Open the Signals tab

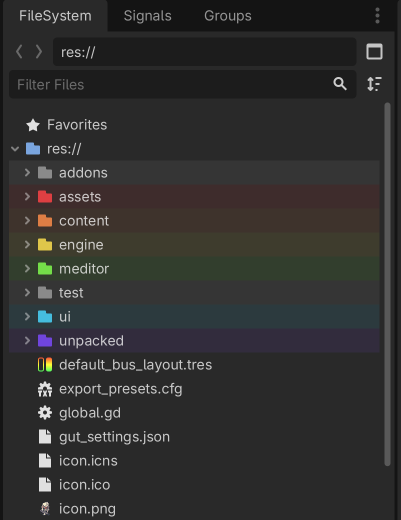[x=147, y=16]
